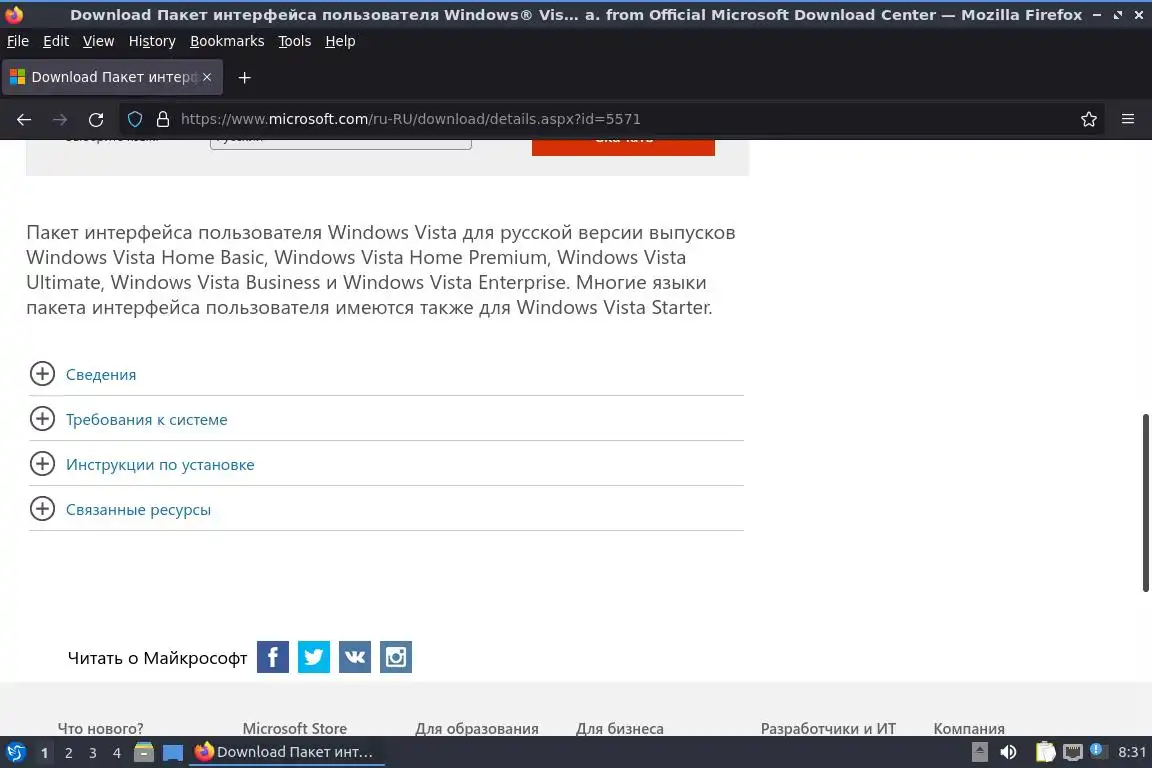Open the Tools menu
The image size is (1152, 768).
[295, 41]
